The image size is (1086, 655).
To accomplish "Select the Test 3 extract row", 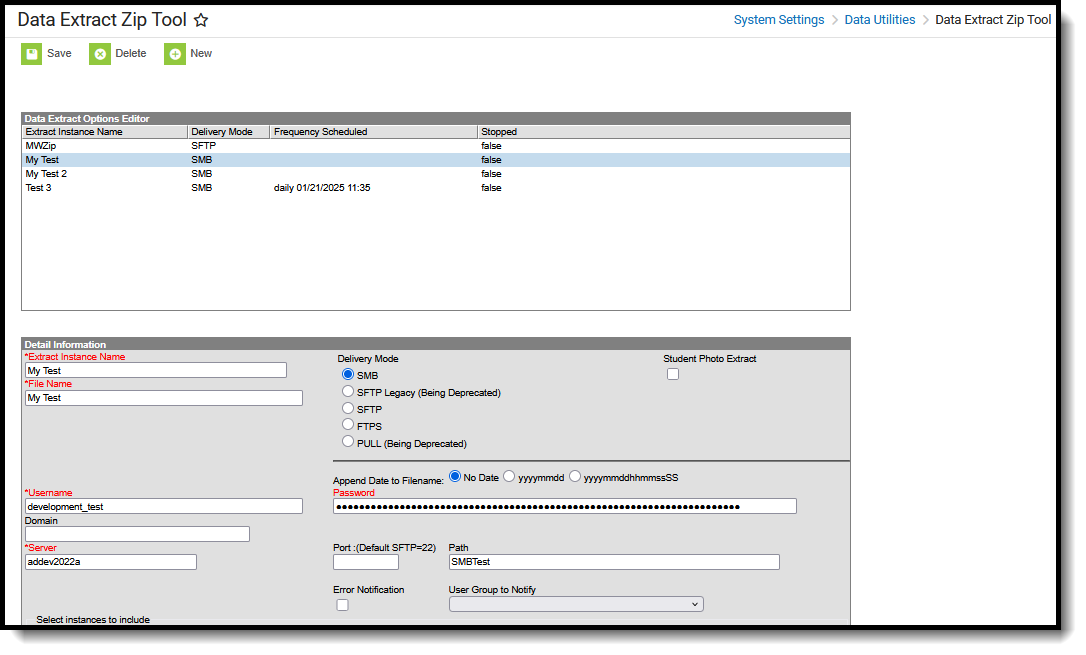I will [x=436, y=188].
